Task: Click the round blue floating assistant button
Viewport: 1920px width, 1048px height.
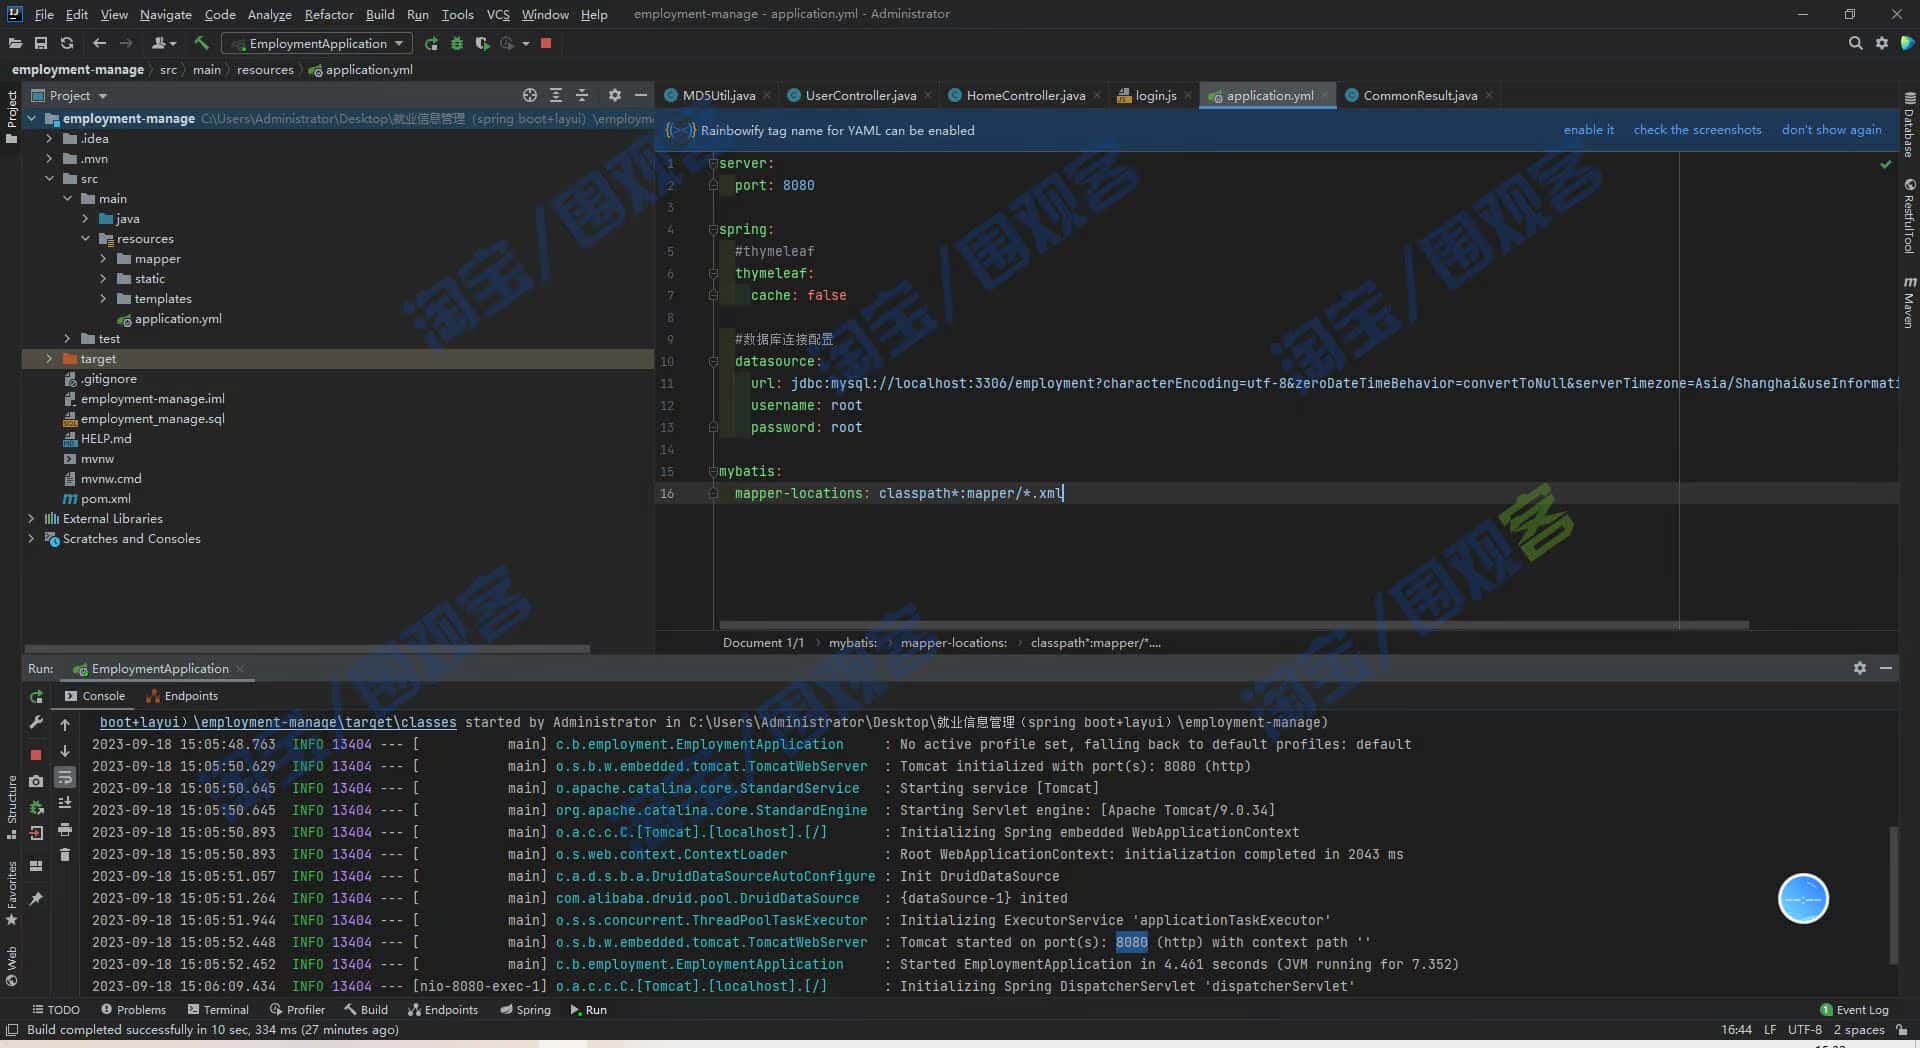Action: point(1803,899)
